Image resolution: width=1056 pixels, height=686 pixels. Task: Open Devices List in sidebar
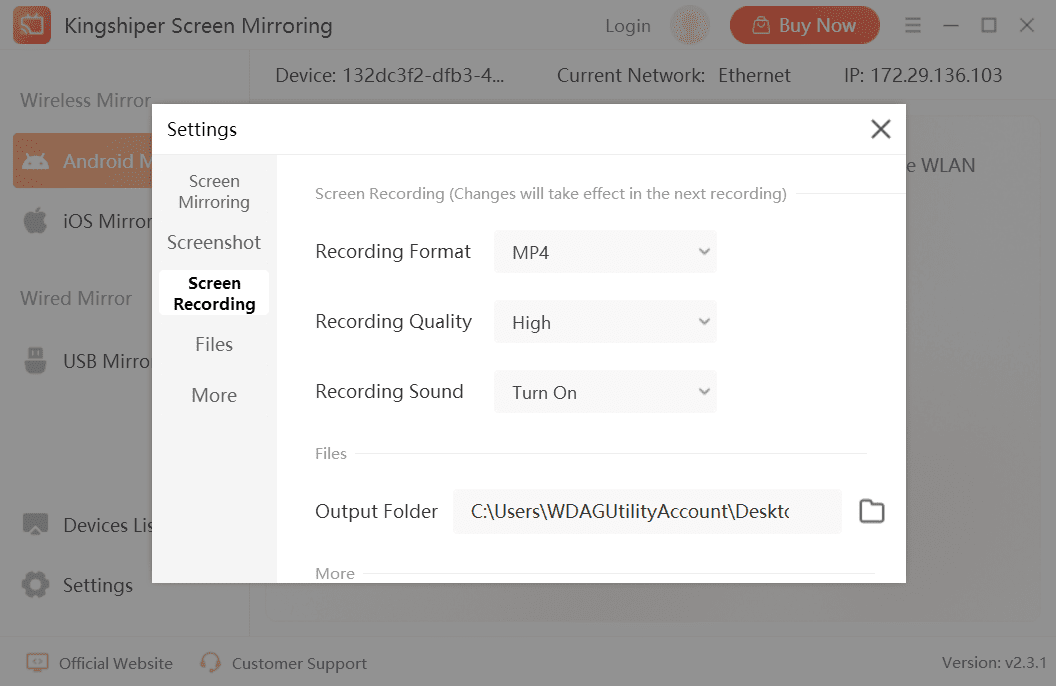click(x=86, y=525)
